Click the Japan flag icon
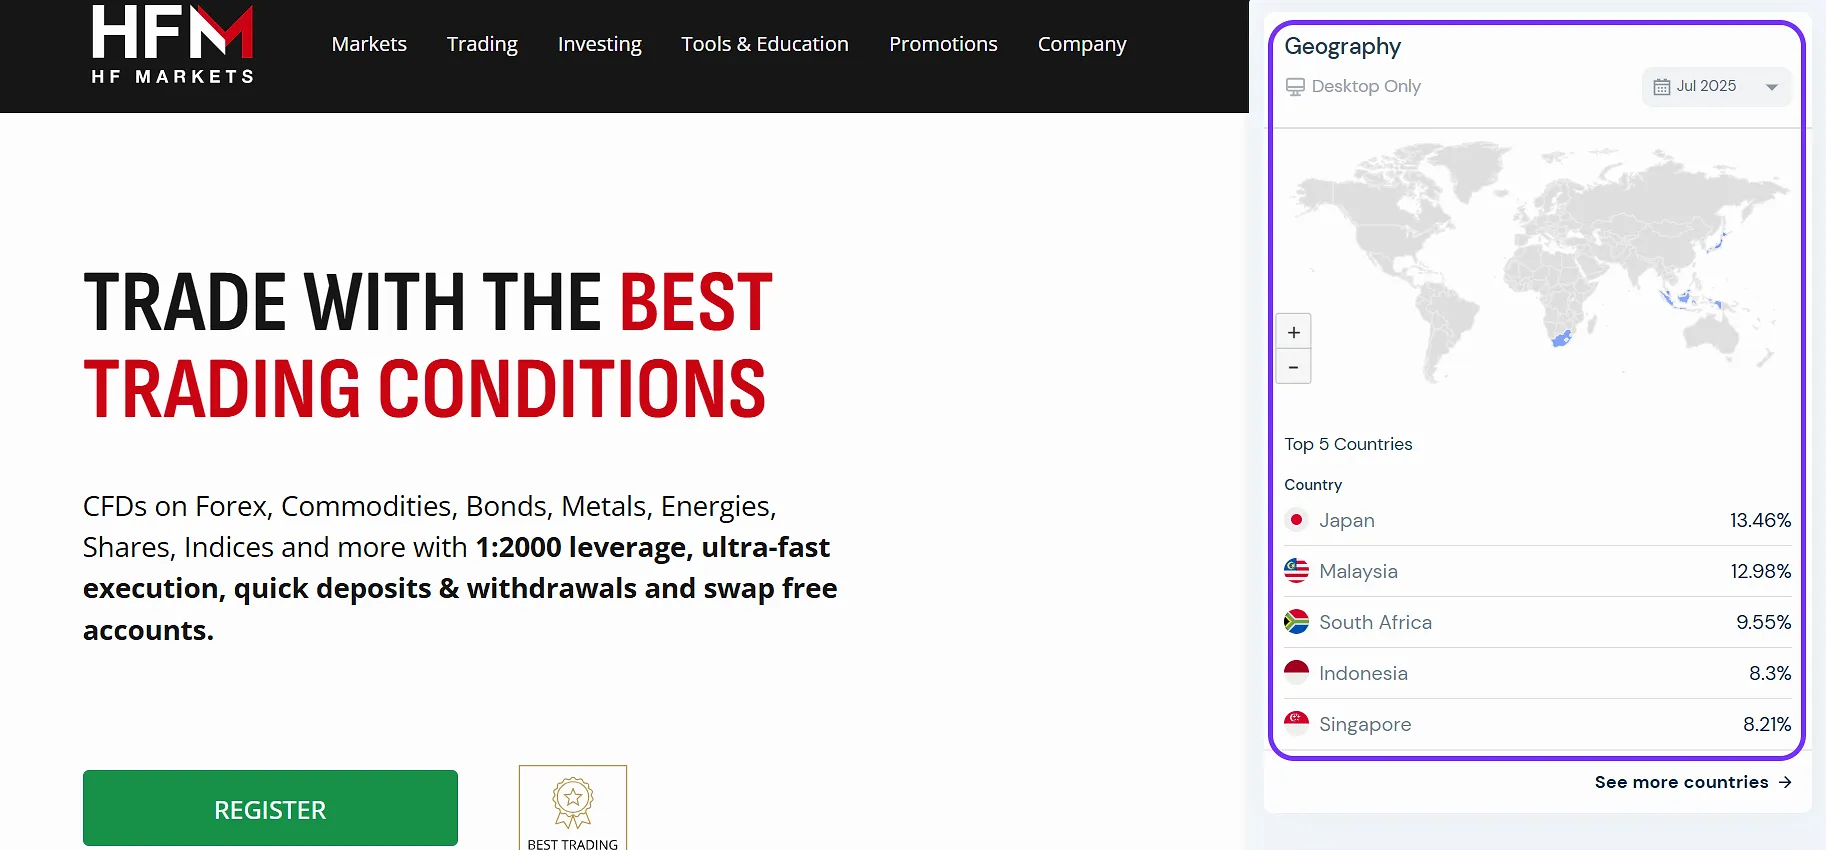 point(1296,520)
